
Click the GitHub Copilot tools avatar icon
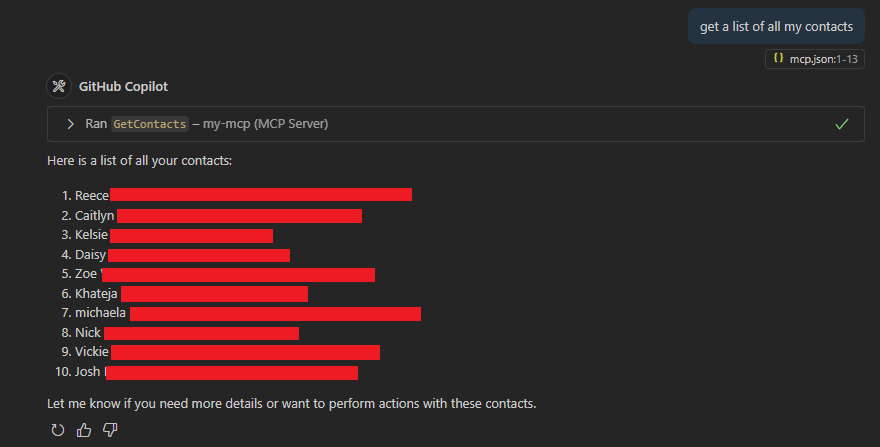click(x=59, y=86)
